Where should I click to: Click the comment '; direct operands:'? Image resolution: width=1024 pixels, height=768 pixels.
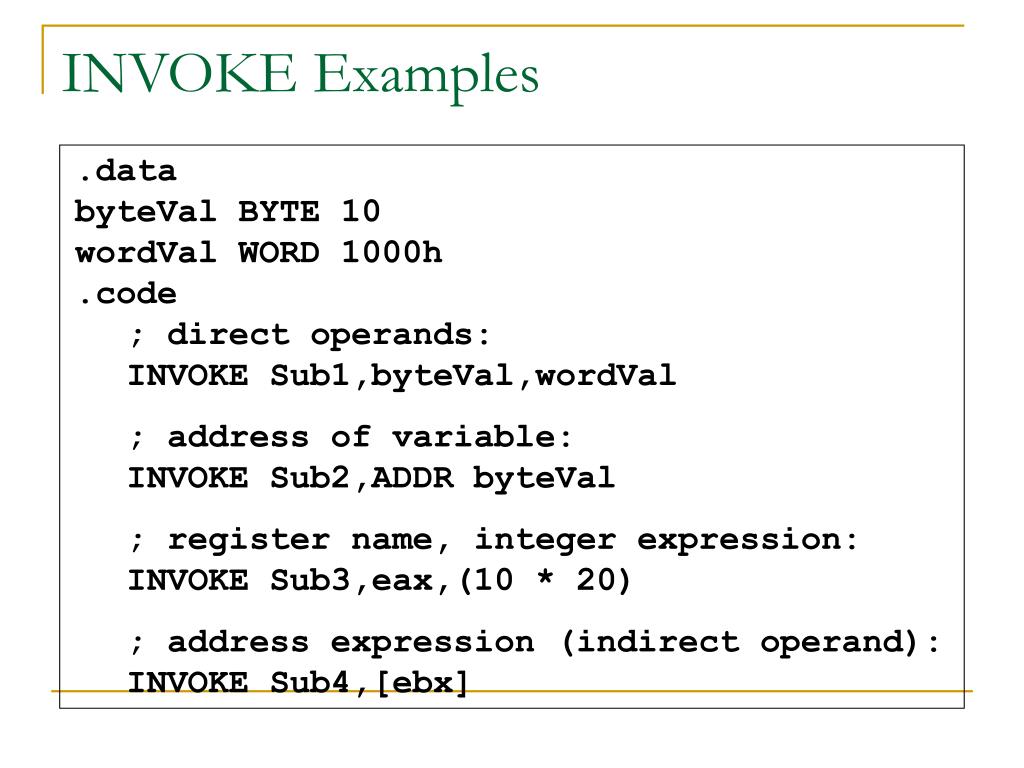point(310,336)
